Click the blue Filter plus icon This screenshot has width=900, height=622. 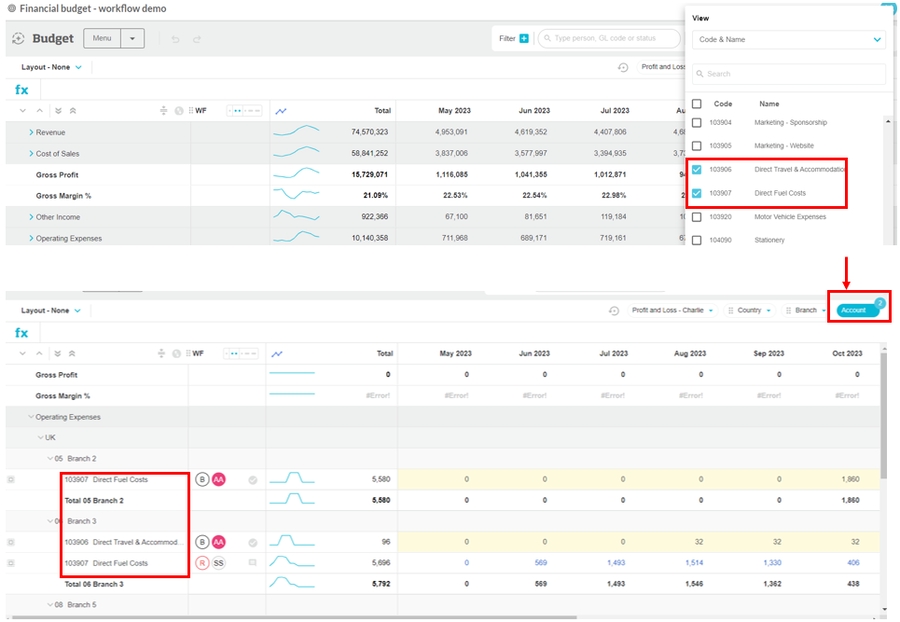(x=524, y=39)
